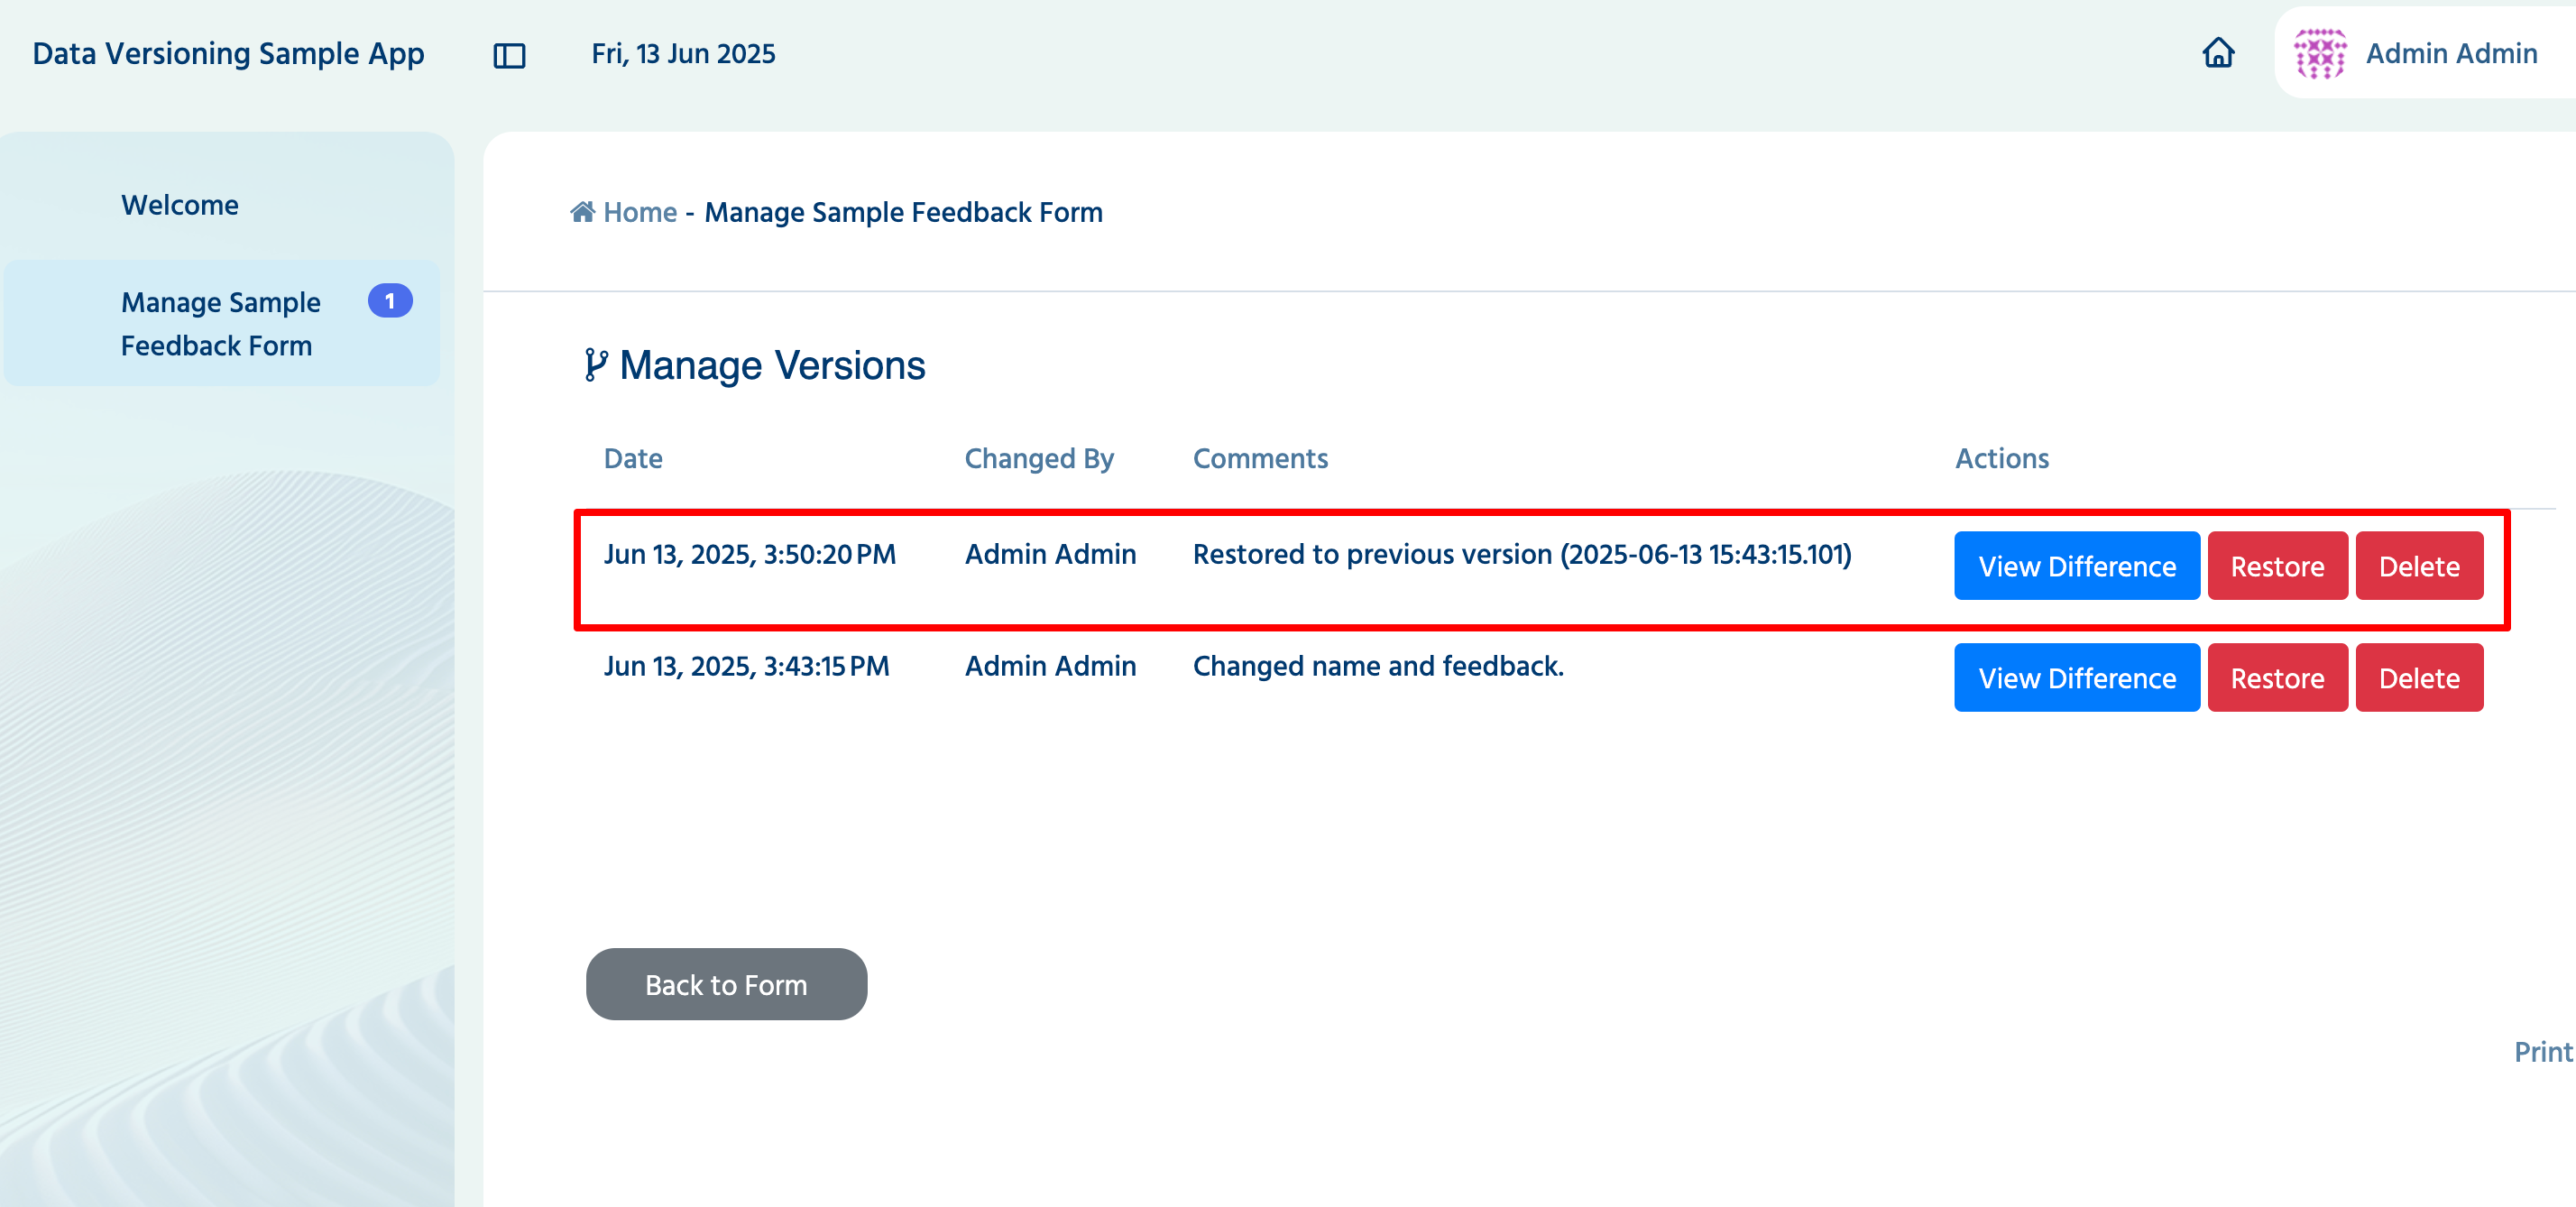Restore the 3:50:20 PM version

tap(2277, 566)
